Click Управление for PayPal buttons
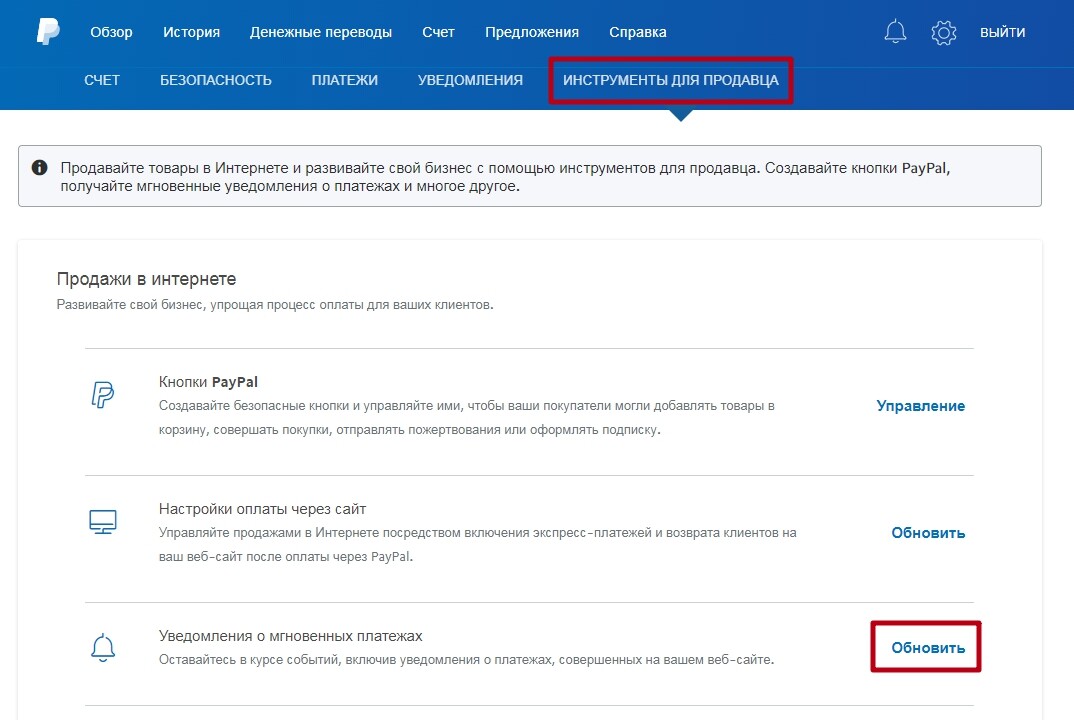 pyautogui.click(x=921, y=406)
